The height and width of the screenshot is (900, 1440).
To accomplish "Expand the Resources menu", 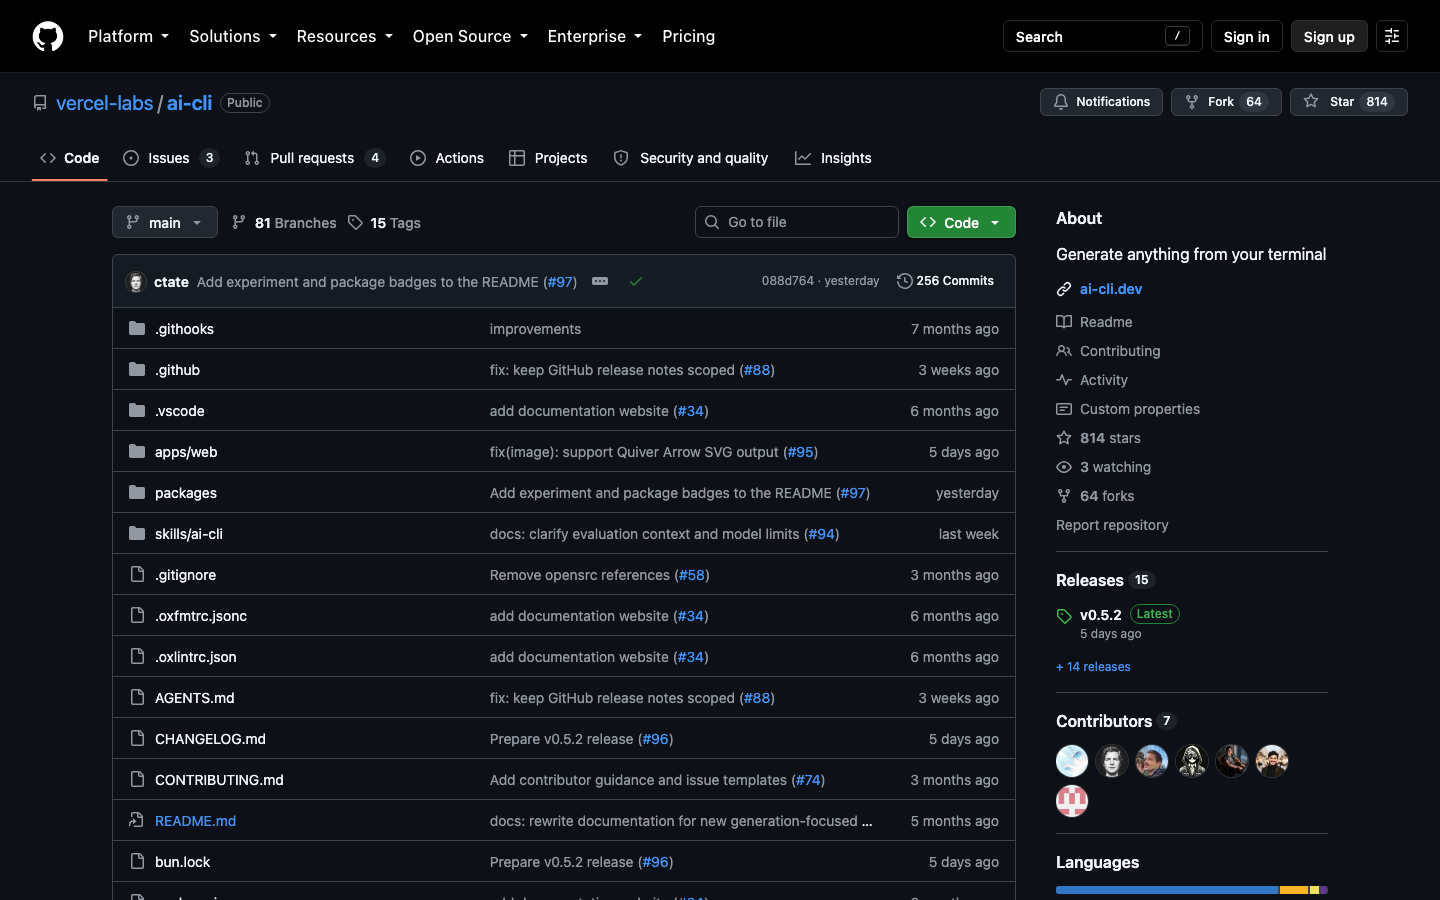I will pos(344,36).
